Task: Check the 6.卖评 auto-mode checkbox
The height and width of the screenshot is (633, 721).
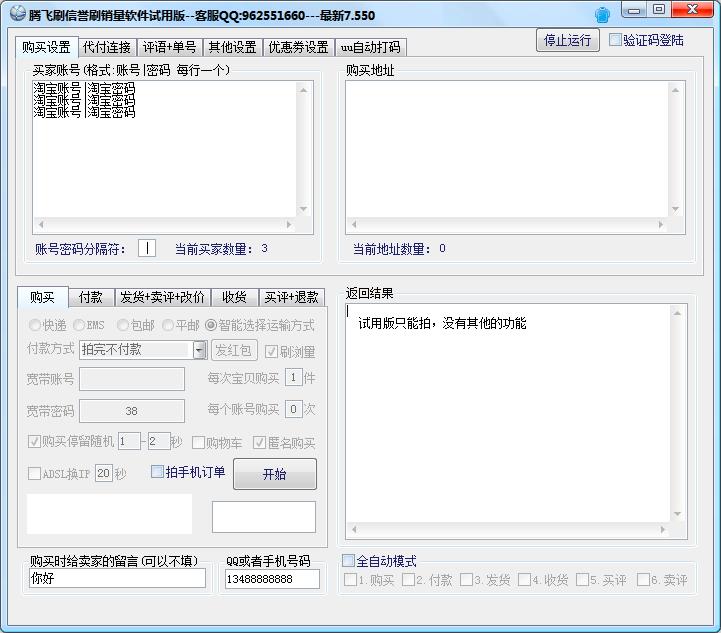Action: (x=643, y=580)
